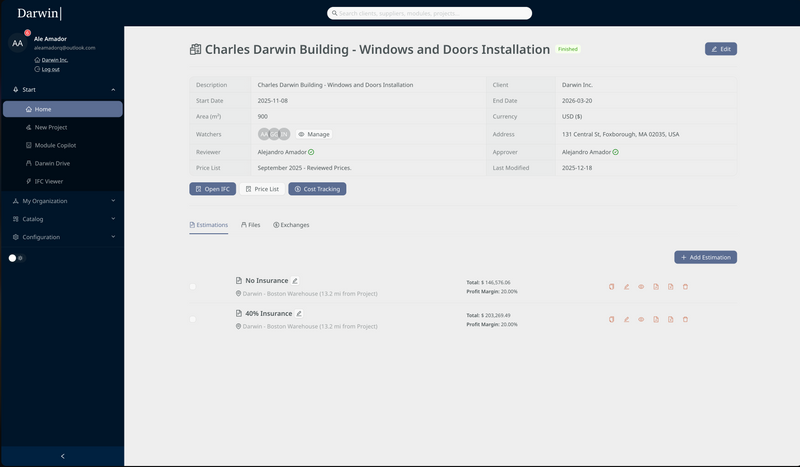Image resolution: width=800 pixels, height=467 pixels.
Task: Click the trash icon on 40% Insurance row
Action: [x=685, y=319]
